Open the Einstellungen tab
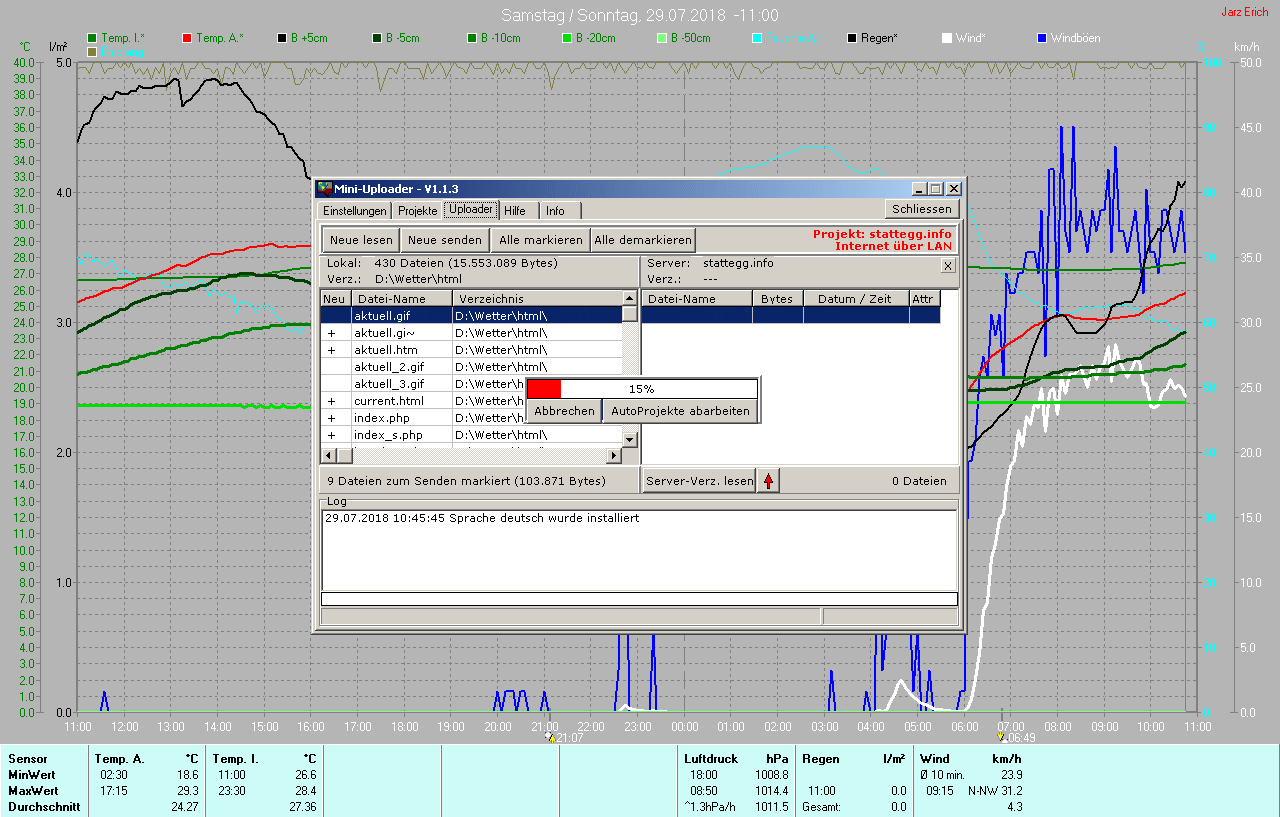This screenshot has height=817, width=1280. (x=354, y=211)
